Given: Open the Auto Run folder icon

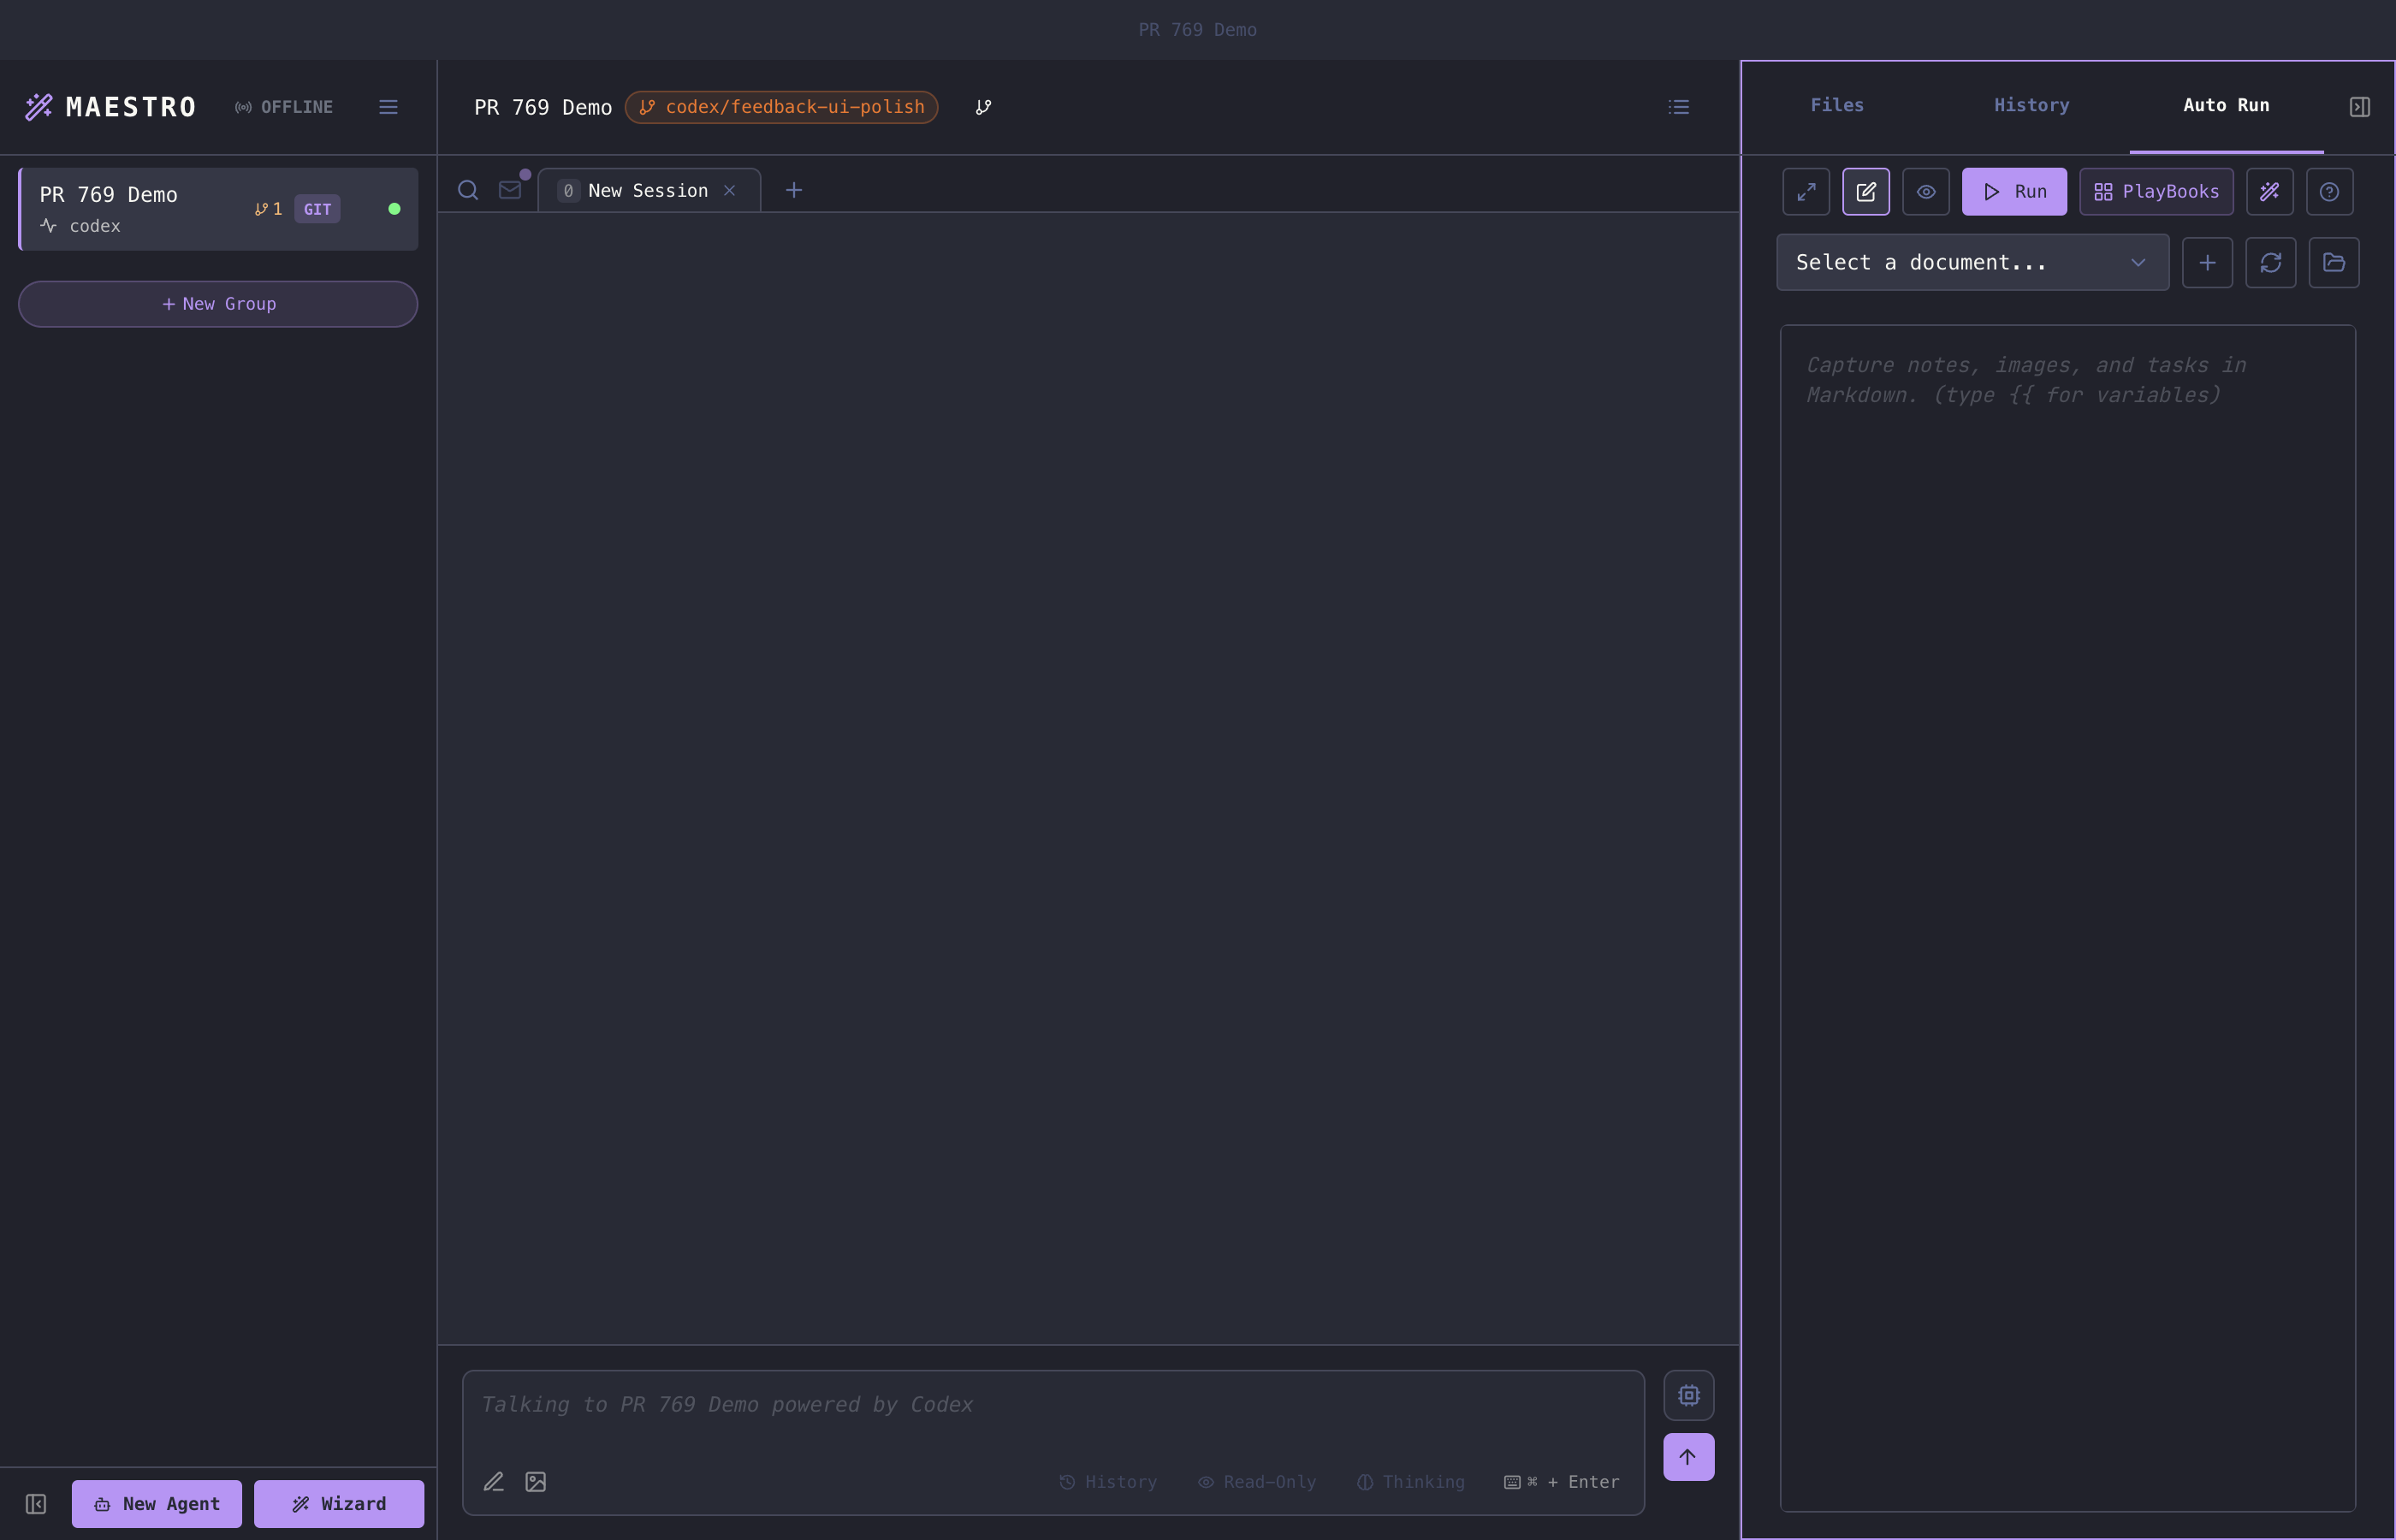Looking at the screenshot, I should coord(2333,262).
